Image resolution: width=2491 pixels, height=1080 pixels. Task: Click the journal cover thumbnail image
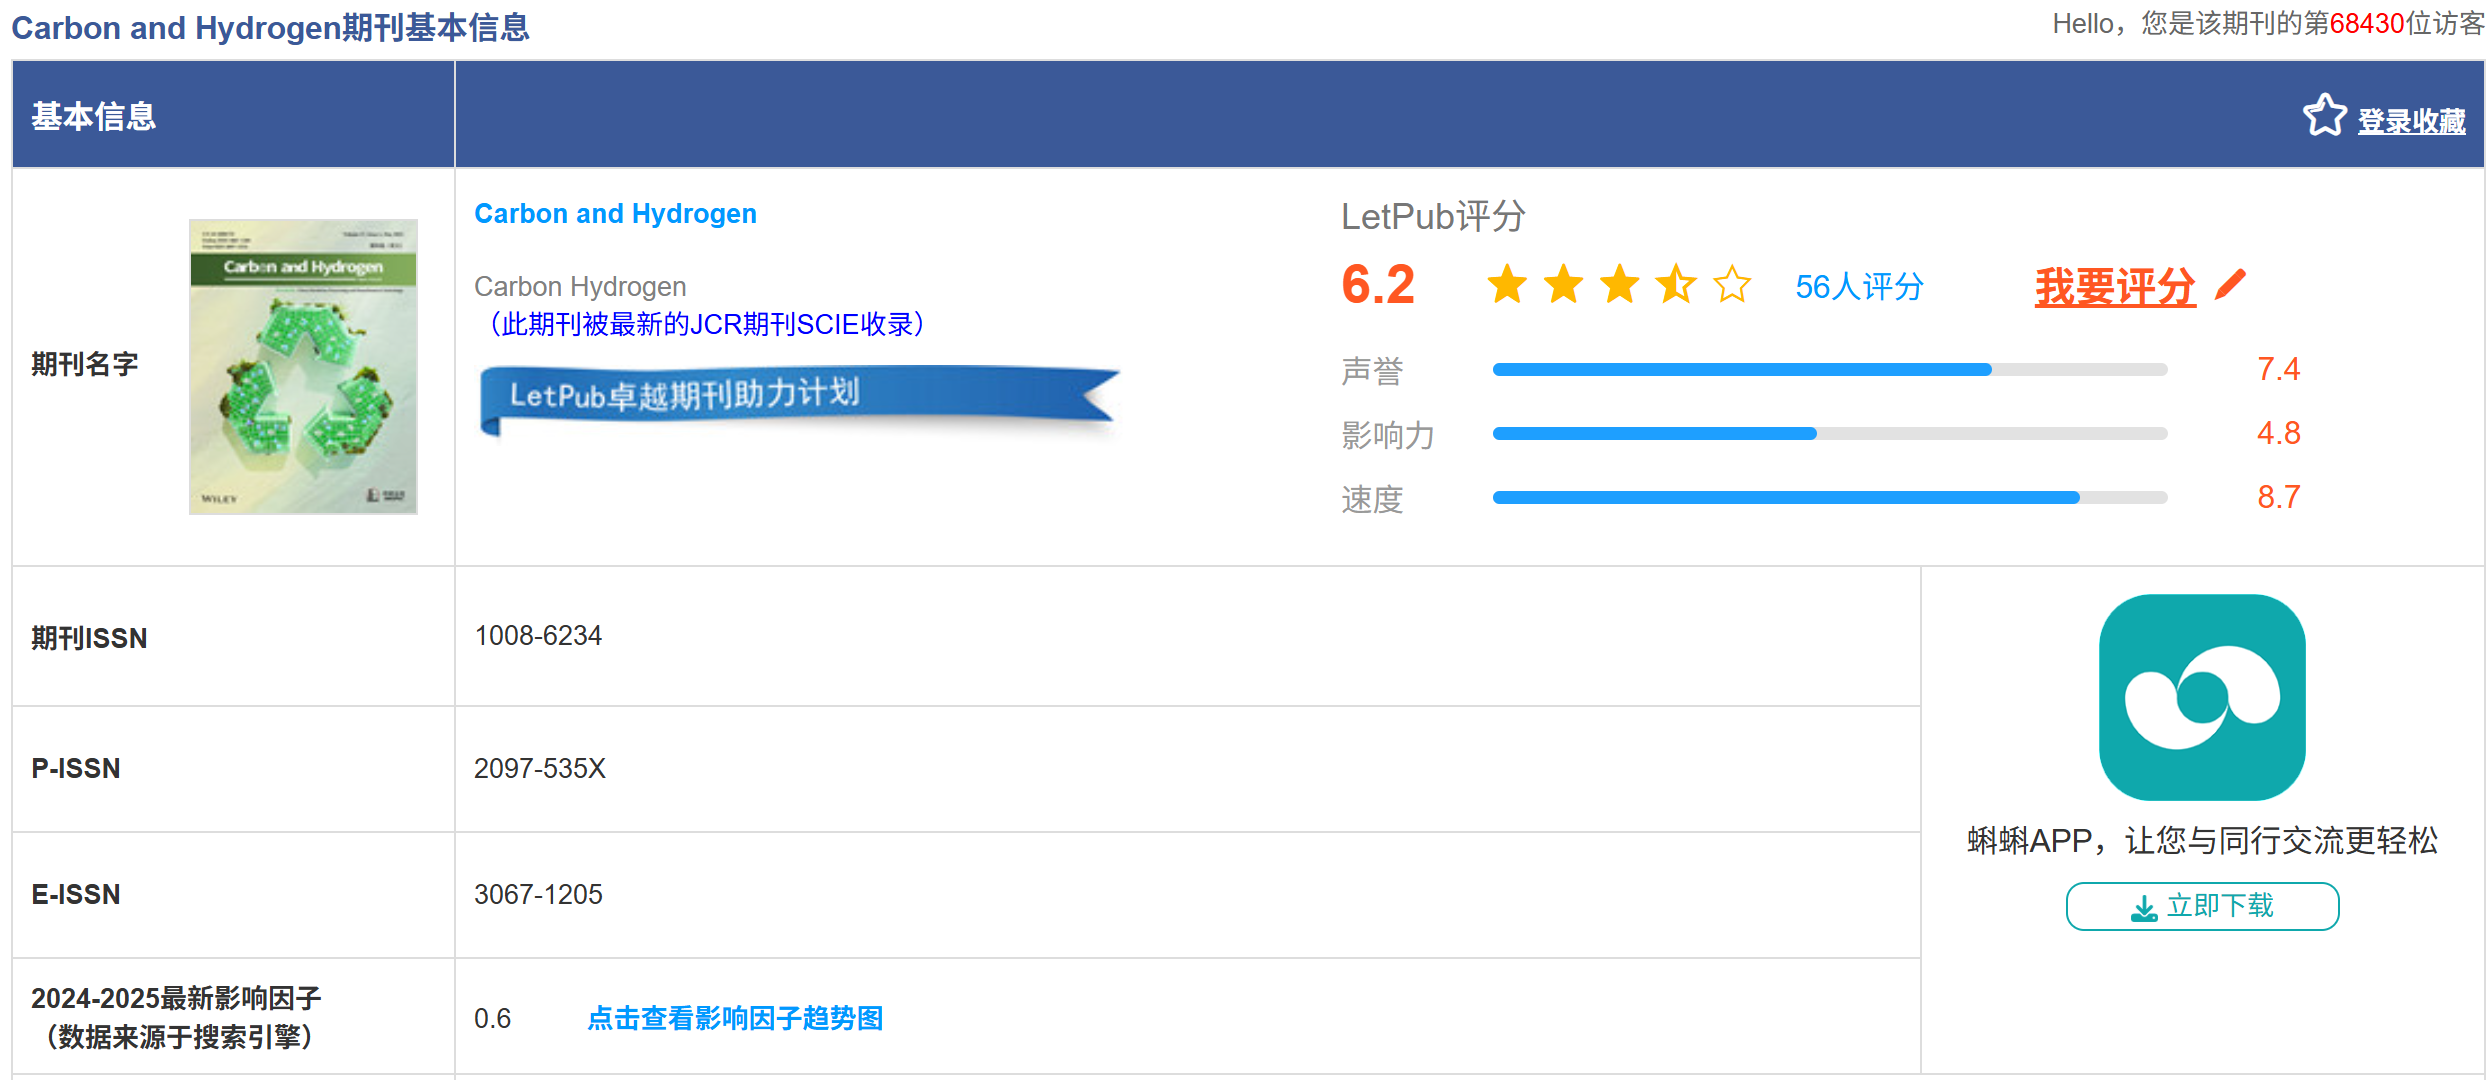(x=303, y=367)
